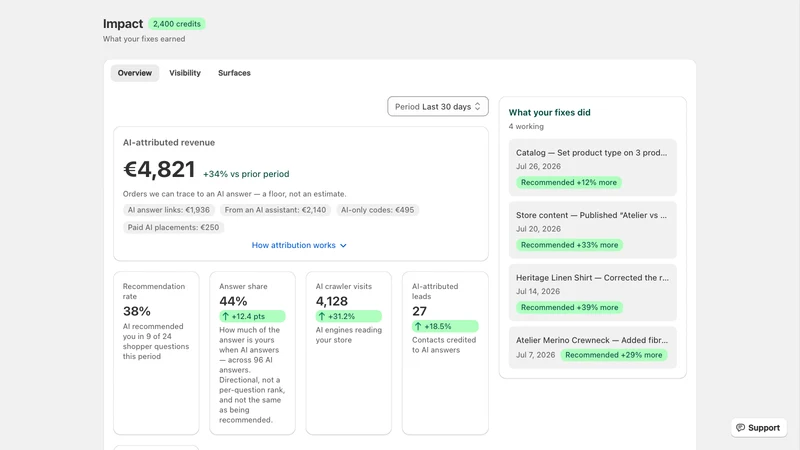Click the Recommended +39% more badge

click(569, 307)
